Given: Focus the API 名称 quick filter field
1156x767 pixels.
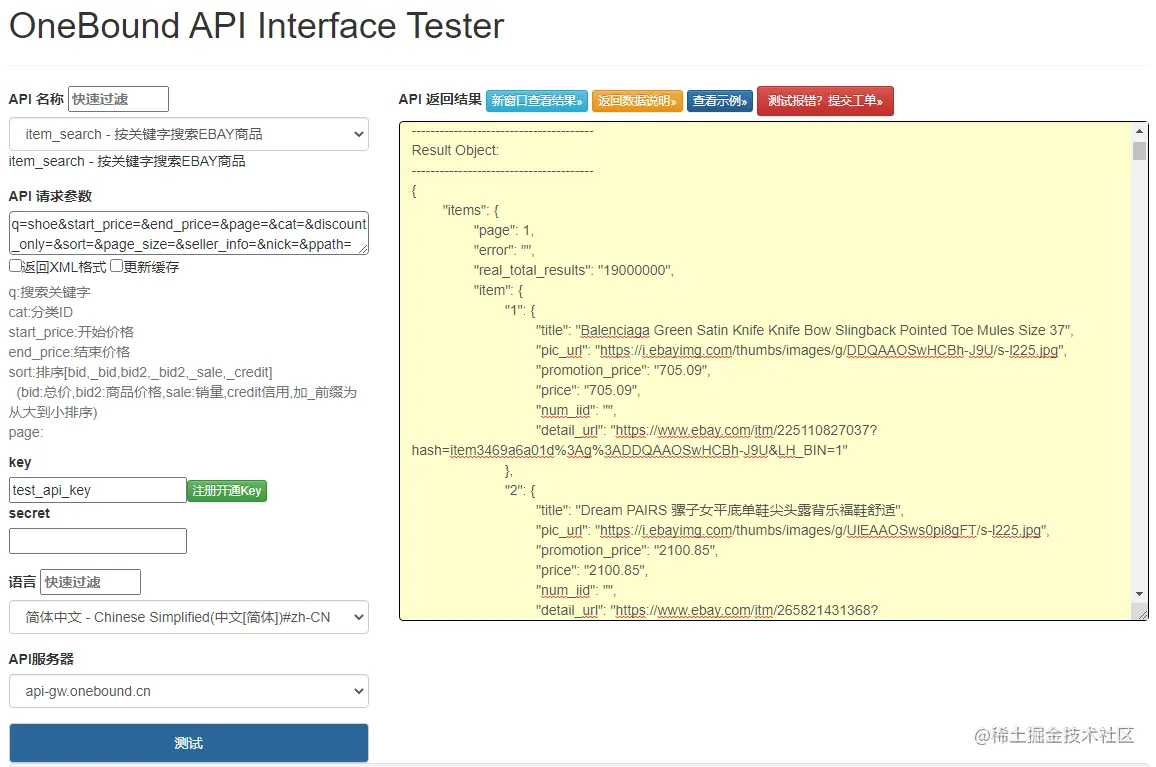Looking at the screenshot, I should tap(118, 99).
